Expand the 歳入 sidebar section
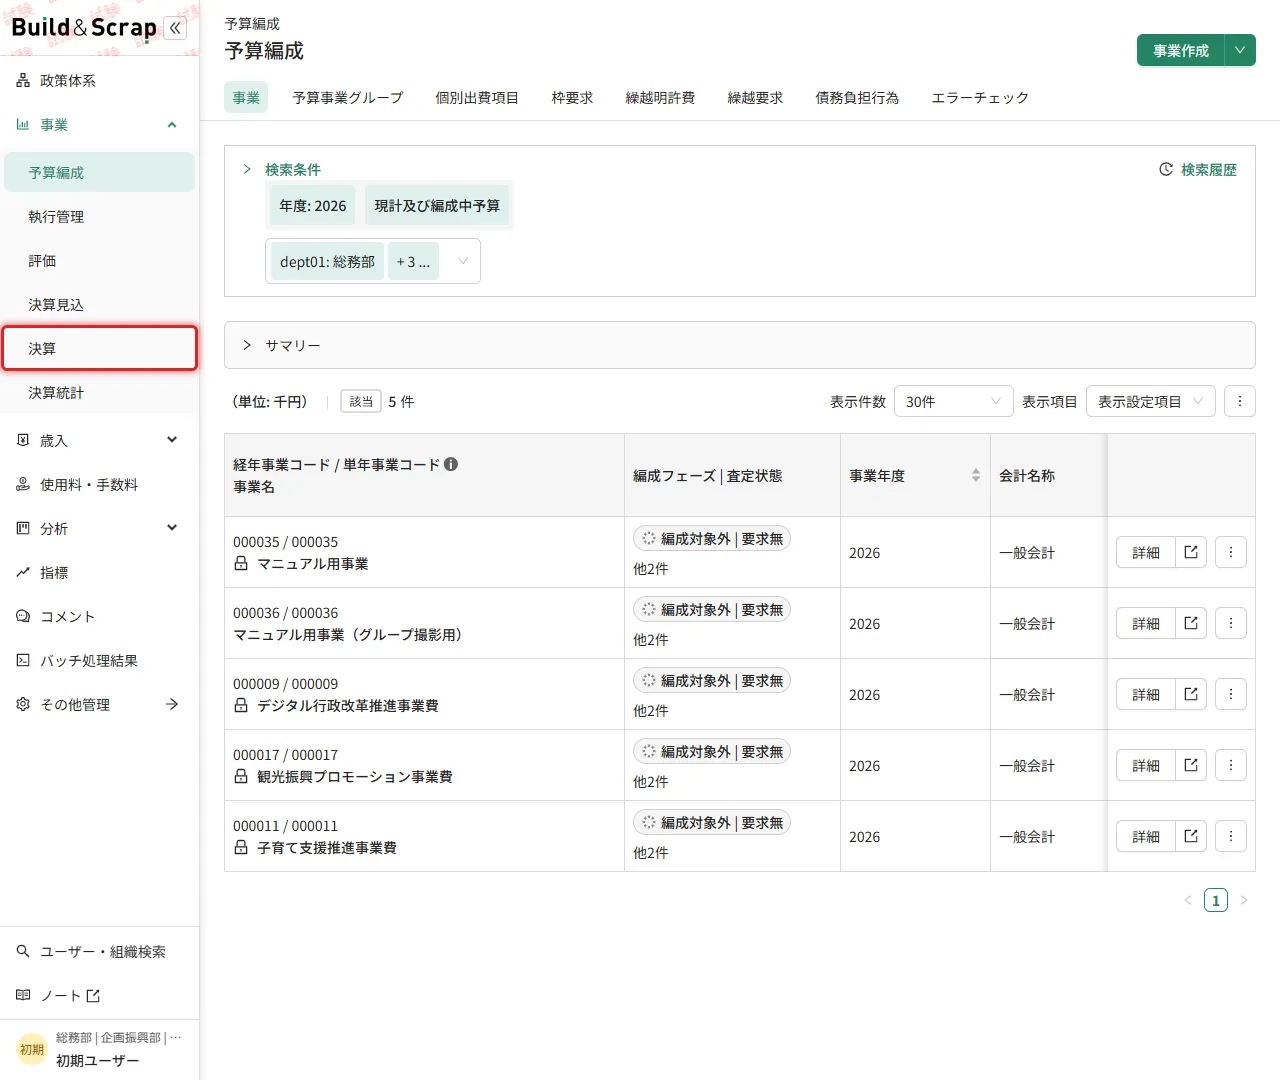Viewport: 1280px width, 1080px height. (172, 440)
